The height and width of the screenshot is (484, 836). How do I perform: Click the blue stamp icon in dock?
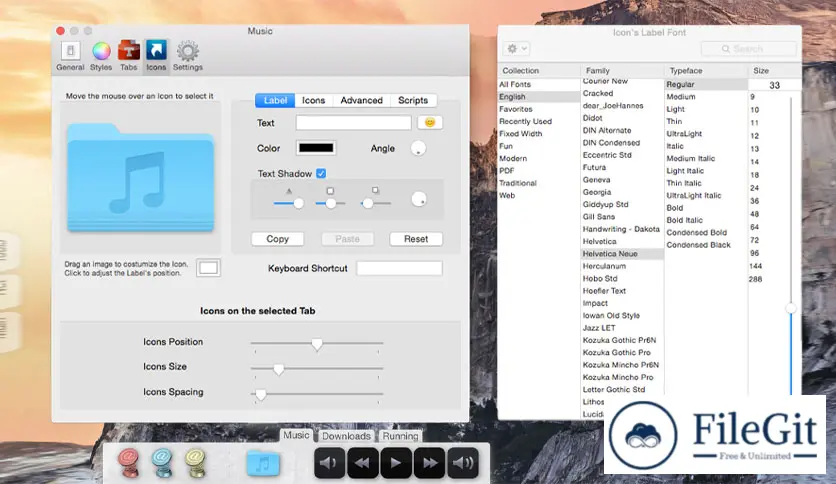[x=162, y=462]
